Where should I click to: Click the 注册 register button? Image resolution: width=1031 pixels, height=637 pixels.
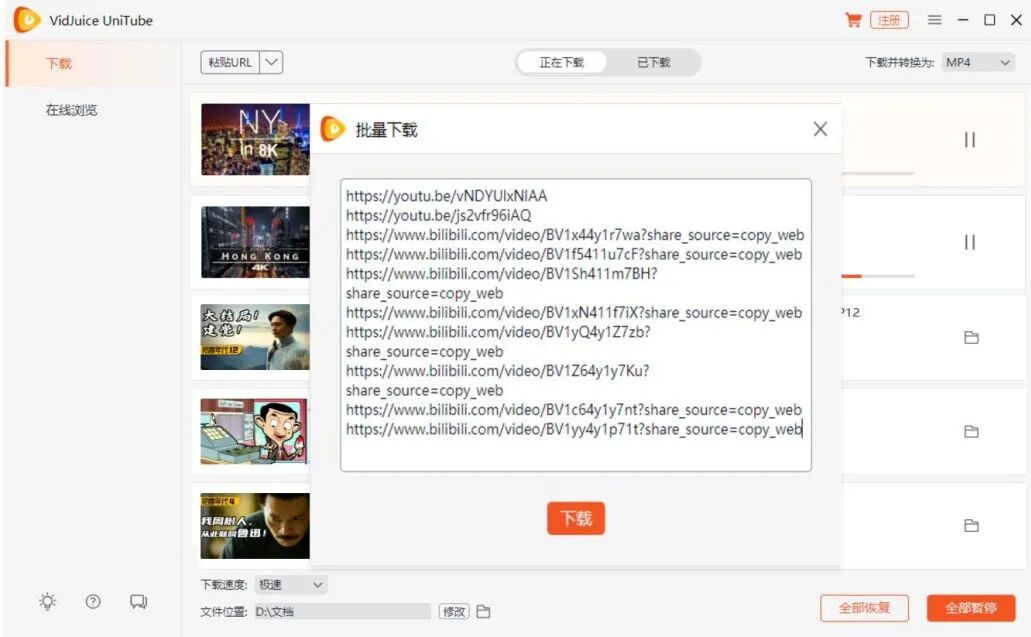tap(889, 20)
